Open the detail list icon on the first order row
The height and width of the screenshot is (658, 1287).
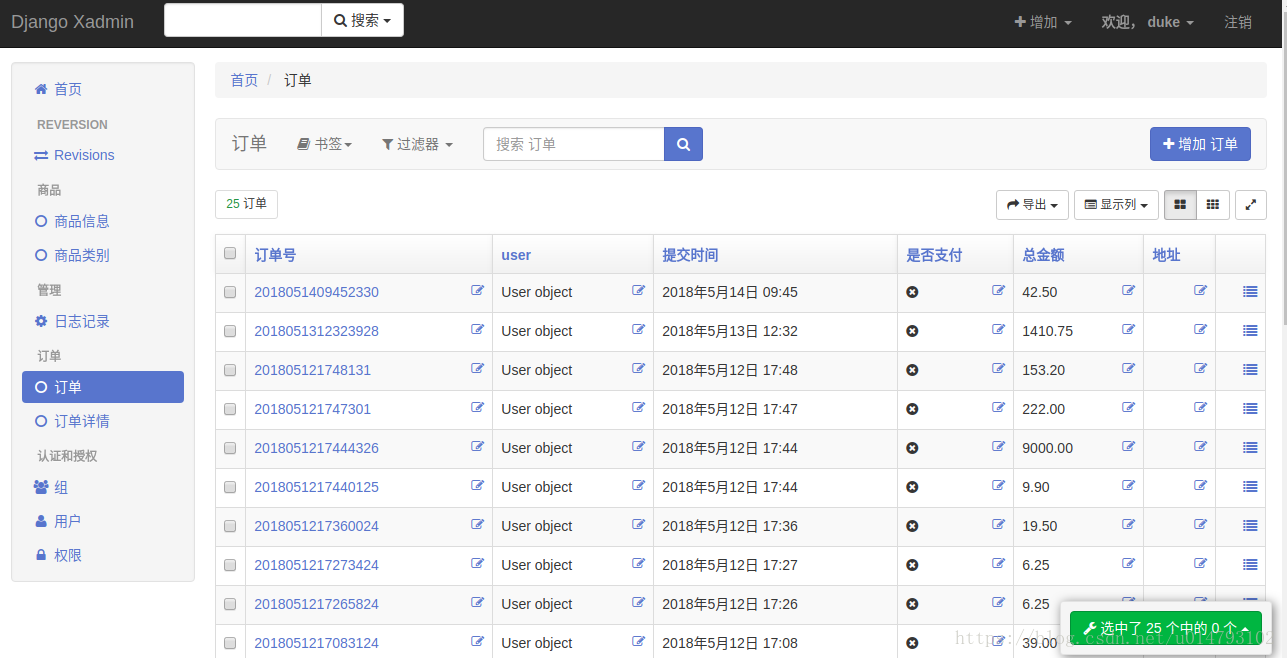pyautogui.click(x=1249, y=291)
